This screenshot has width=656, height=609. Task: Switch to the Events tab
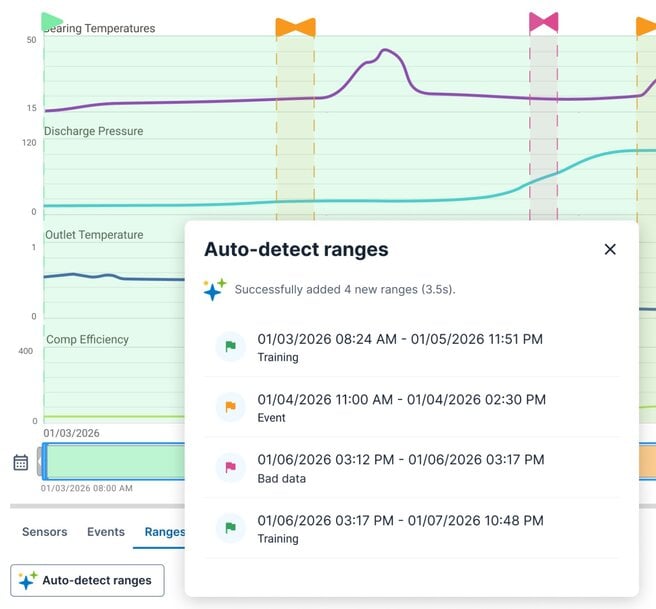(106, 532)
